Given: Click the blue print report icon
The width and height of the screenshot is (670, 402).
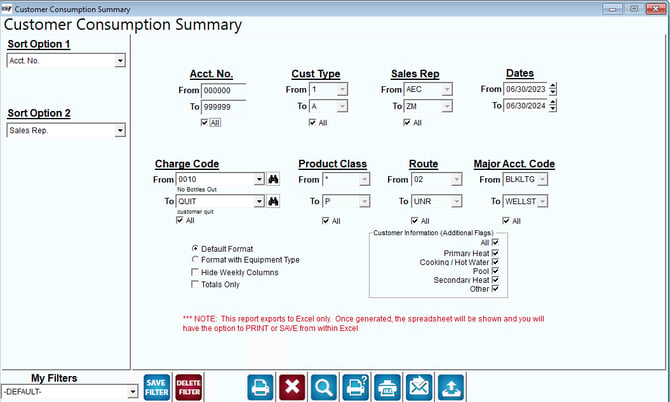Looking at the screenshot, I should pyautogui.click(x=260, y=387).
